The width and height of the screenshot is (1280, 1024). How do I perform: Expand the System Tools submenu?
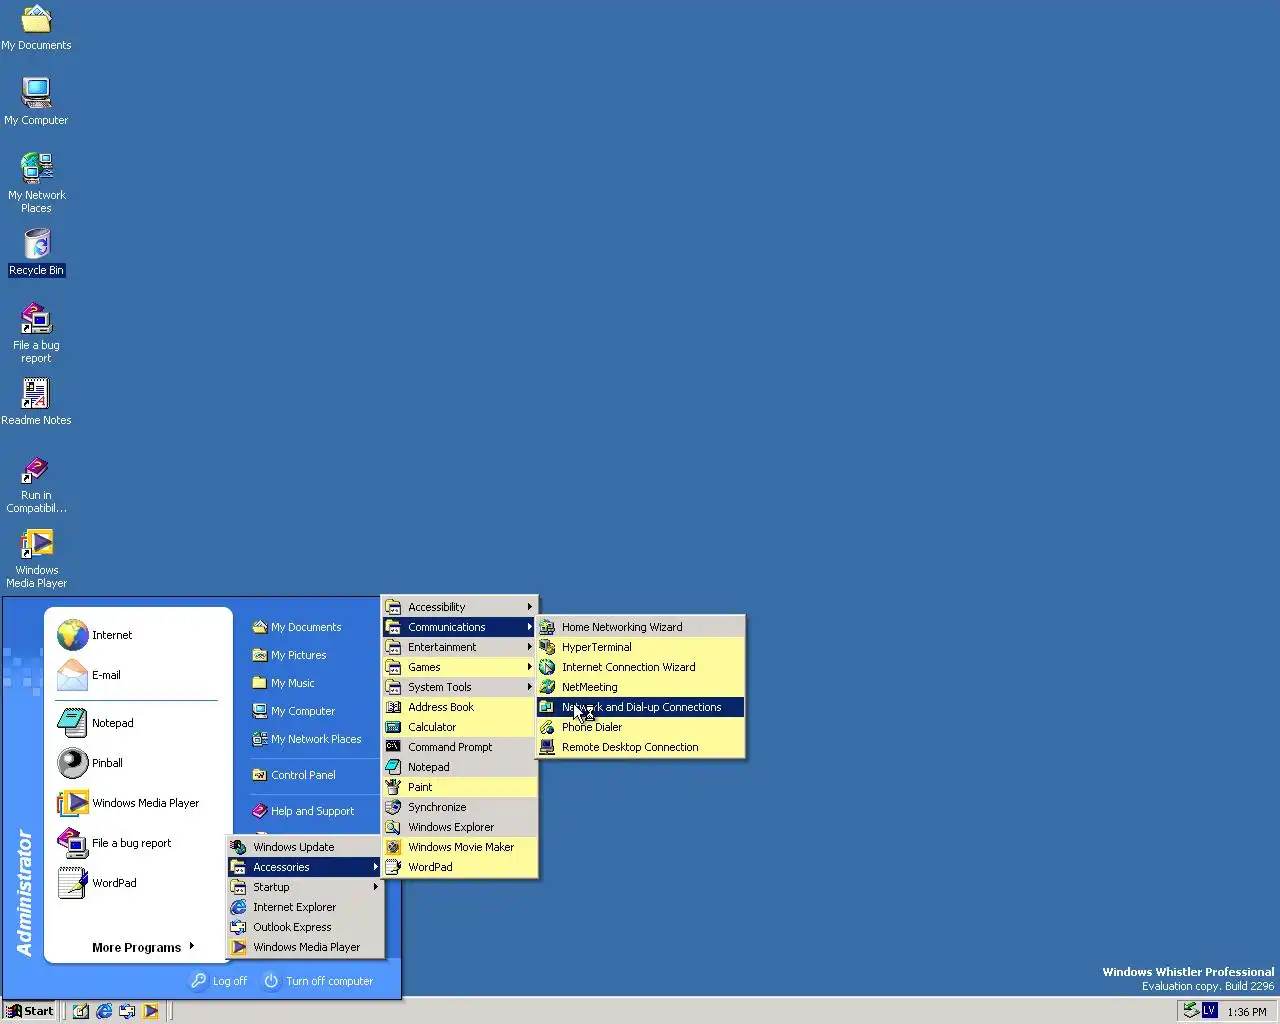pyautogui.click(x=460, y=687)
